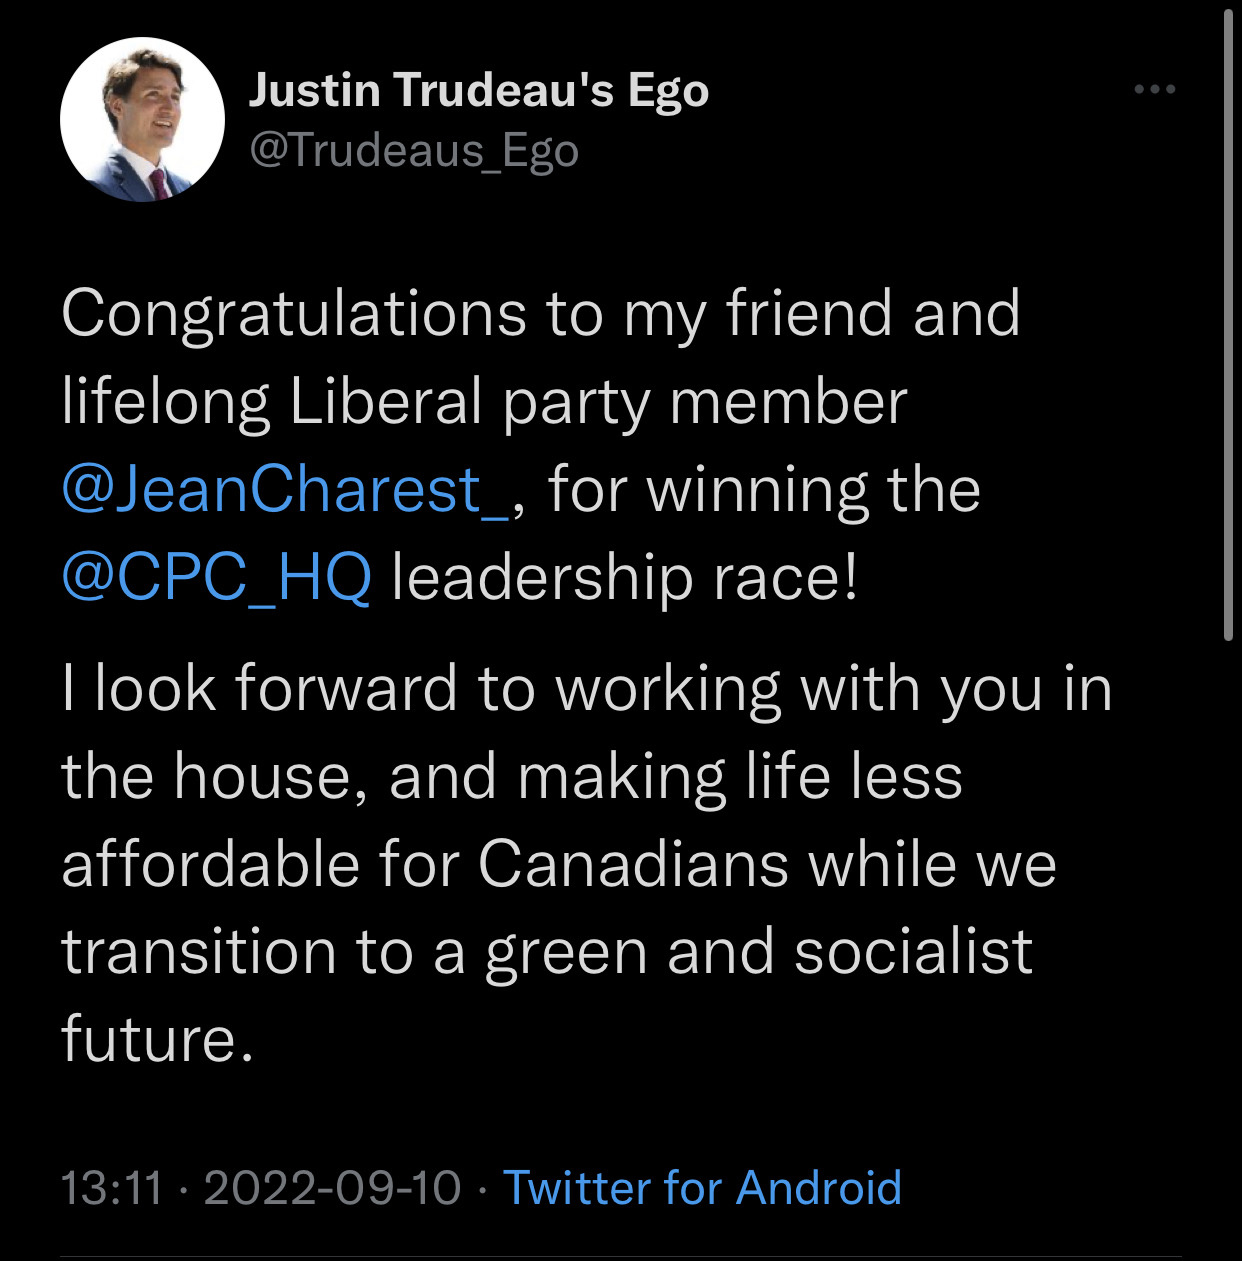This screenshot has width=1242, height=1261.
Task: Open the @CPC_HQ mention link
Action: click(217, 578)
